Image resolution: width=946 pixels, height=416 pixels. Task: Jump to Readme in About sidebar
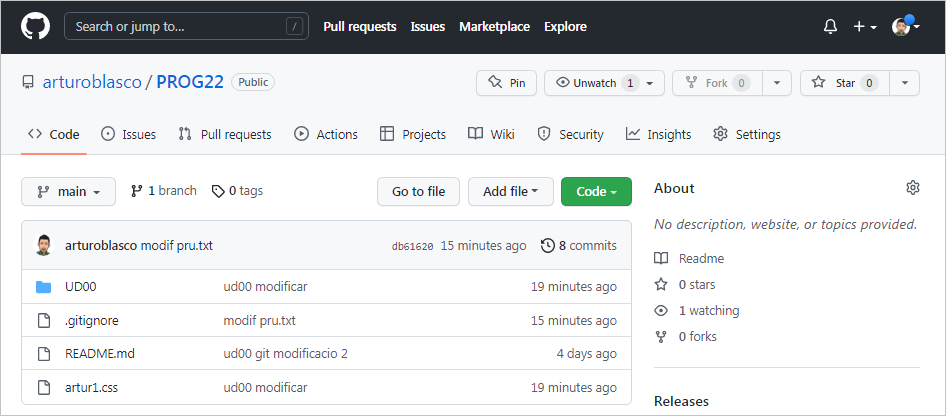(x=690, y=259)
